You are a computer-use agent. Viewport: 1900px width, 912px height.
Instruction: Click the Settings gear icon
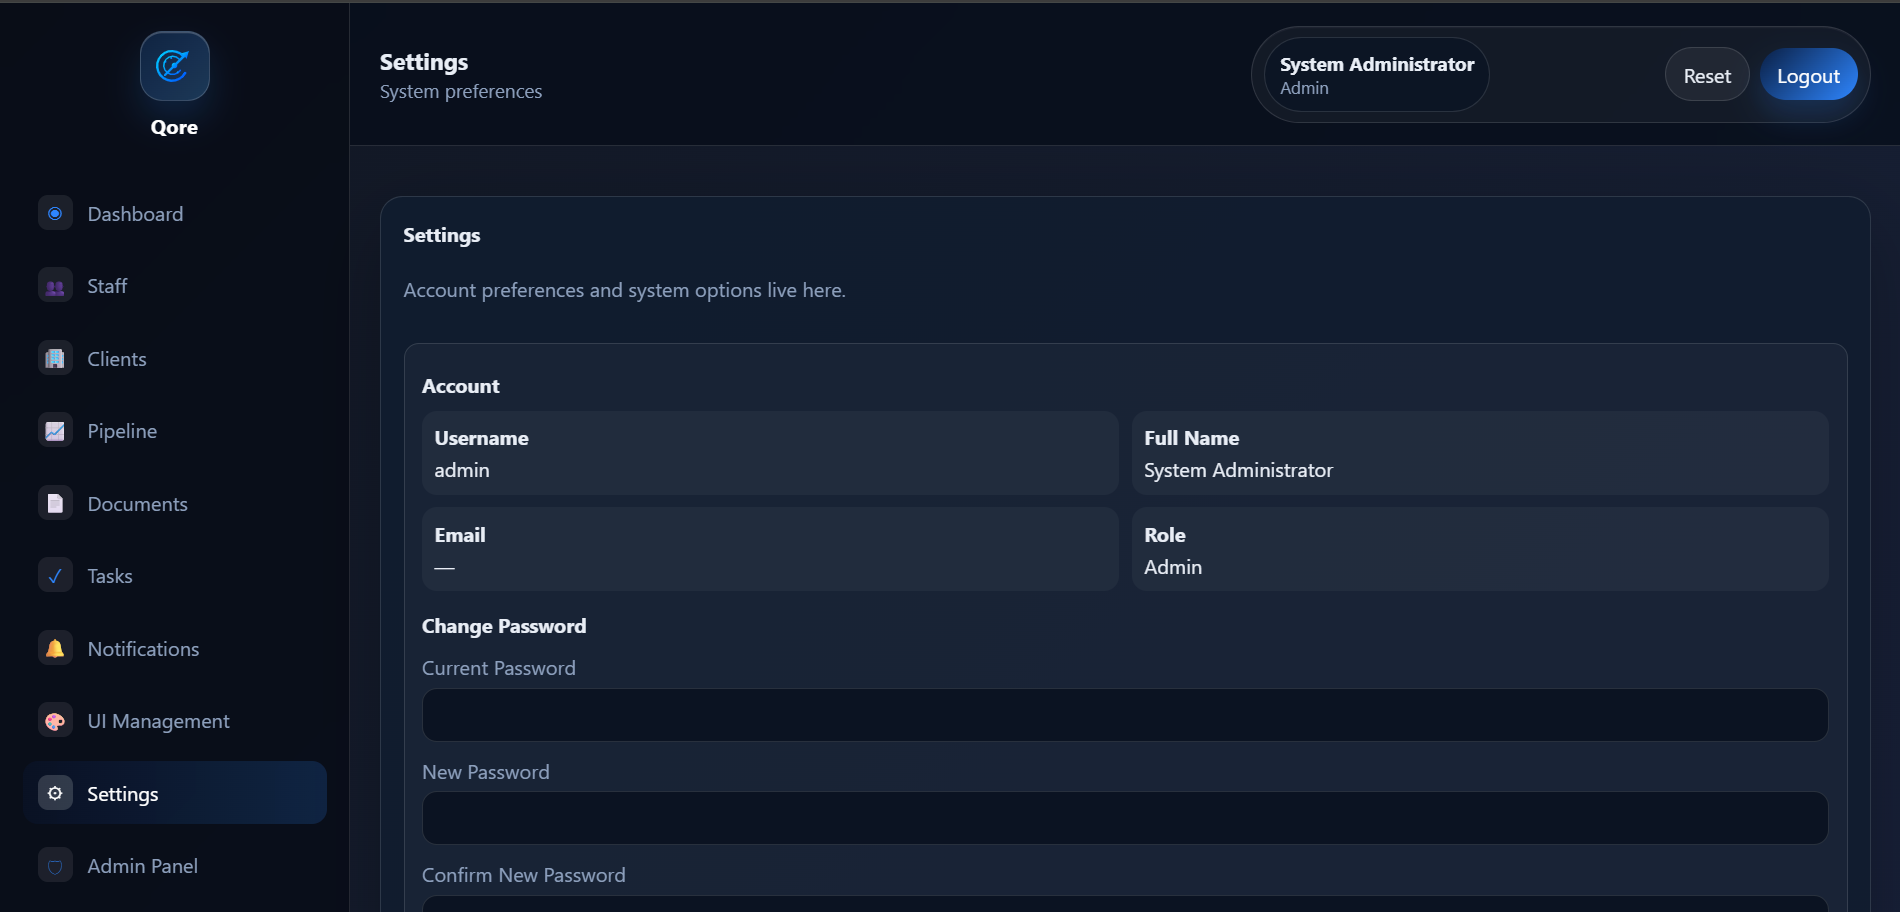55,793
